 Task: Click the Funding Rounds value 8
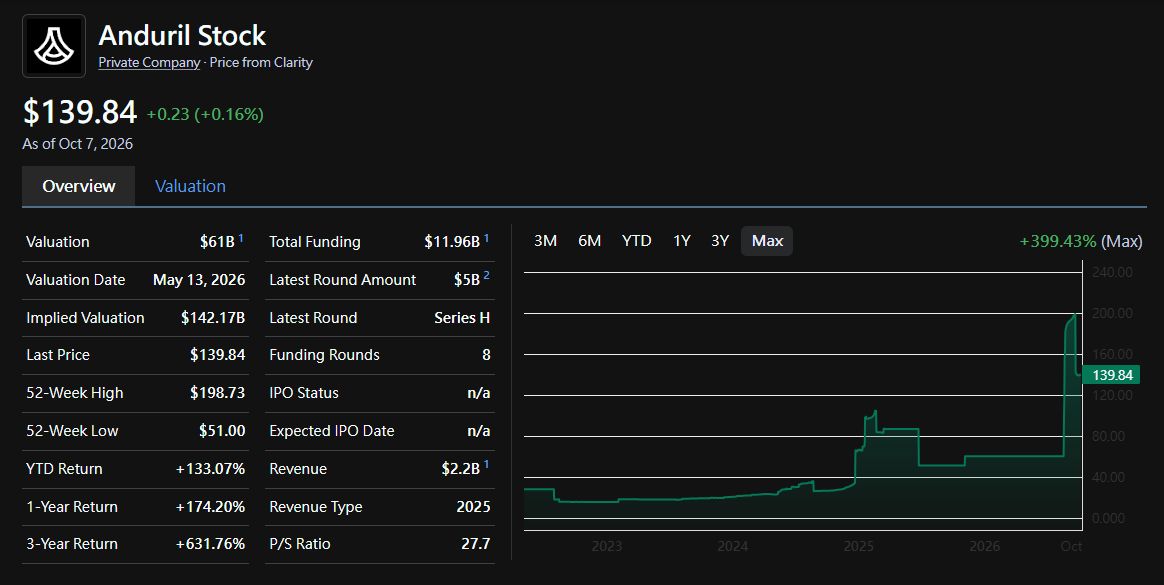[x=486, y=355]
